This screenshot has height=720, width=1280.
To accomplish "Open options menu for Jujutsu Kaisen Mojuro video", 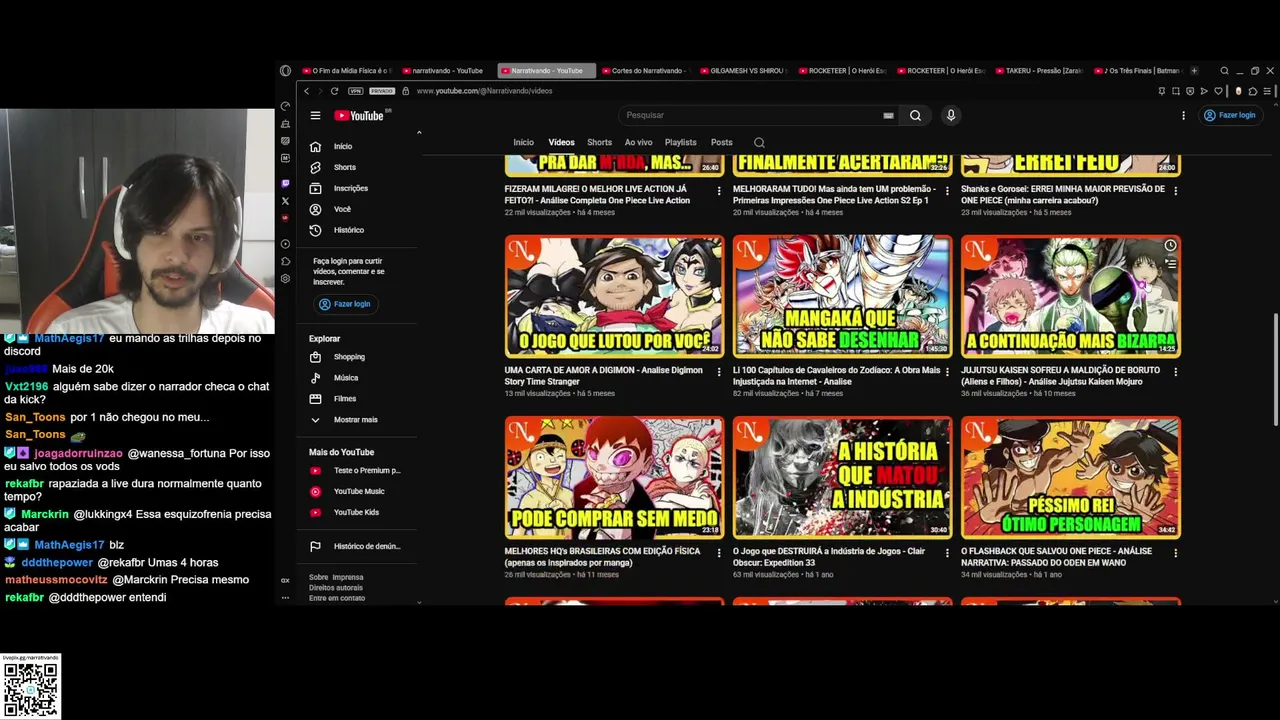I will tap(1175, 372).
